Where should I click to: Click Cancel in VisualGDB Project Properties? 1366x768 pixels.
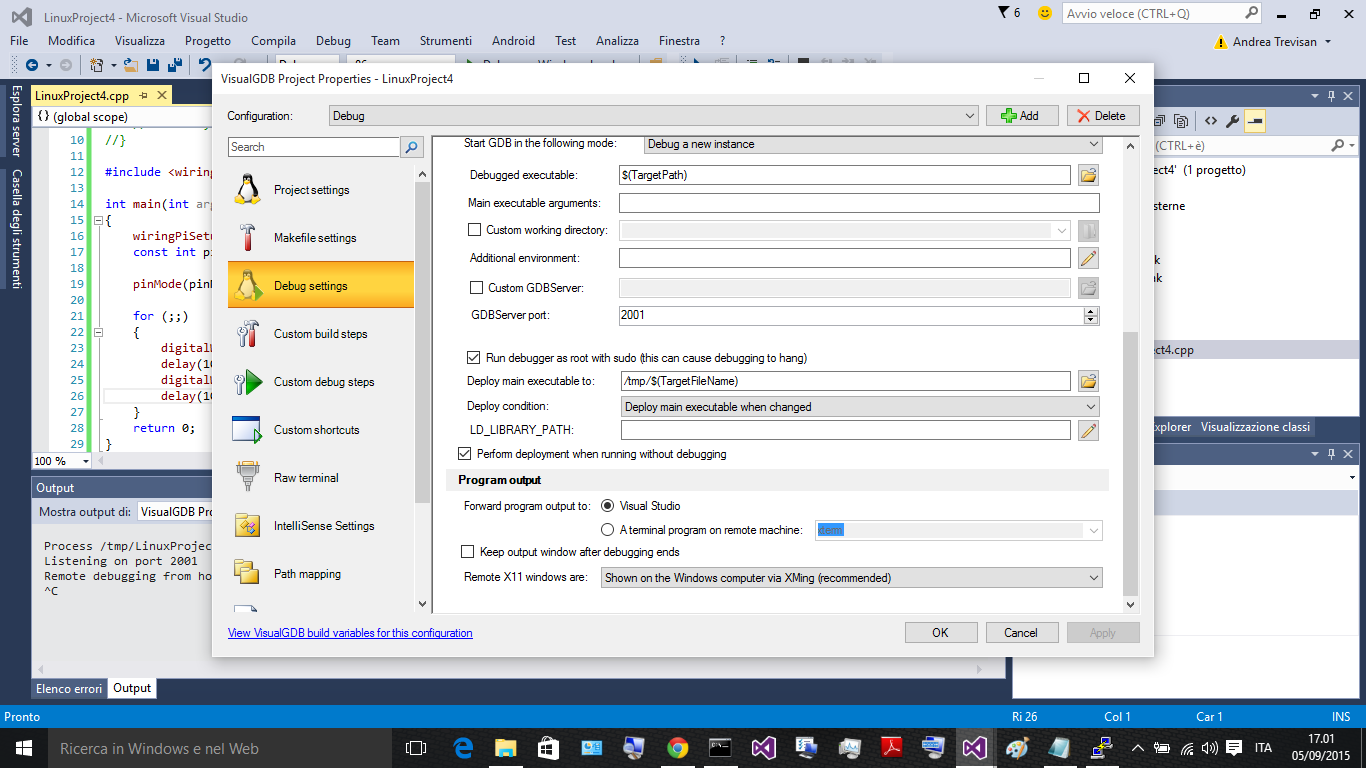pos(1022,632)
